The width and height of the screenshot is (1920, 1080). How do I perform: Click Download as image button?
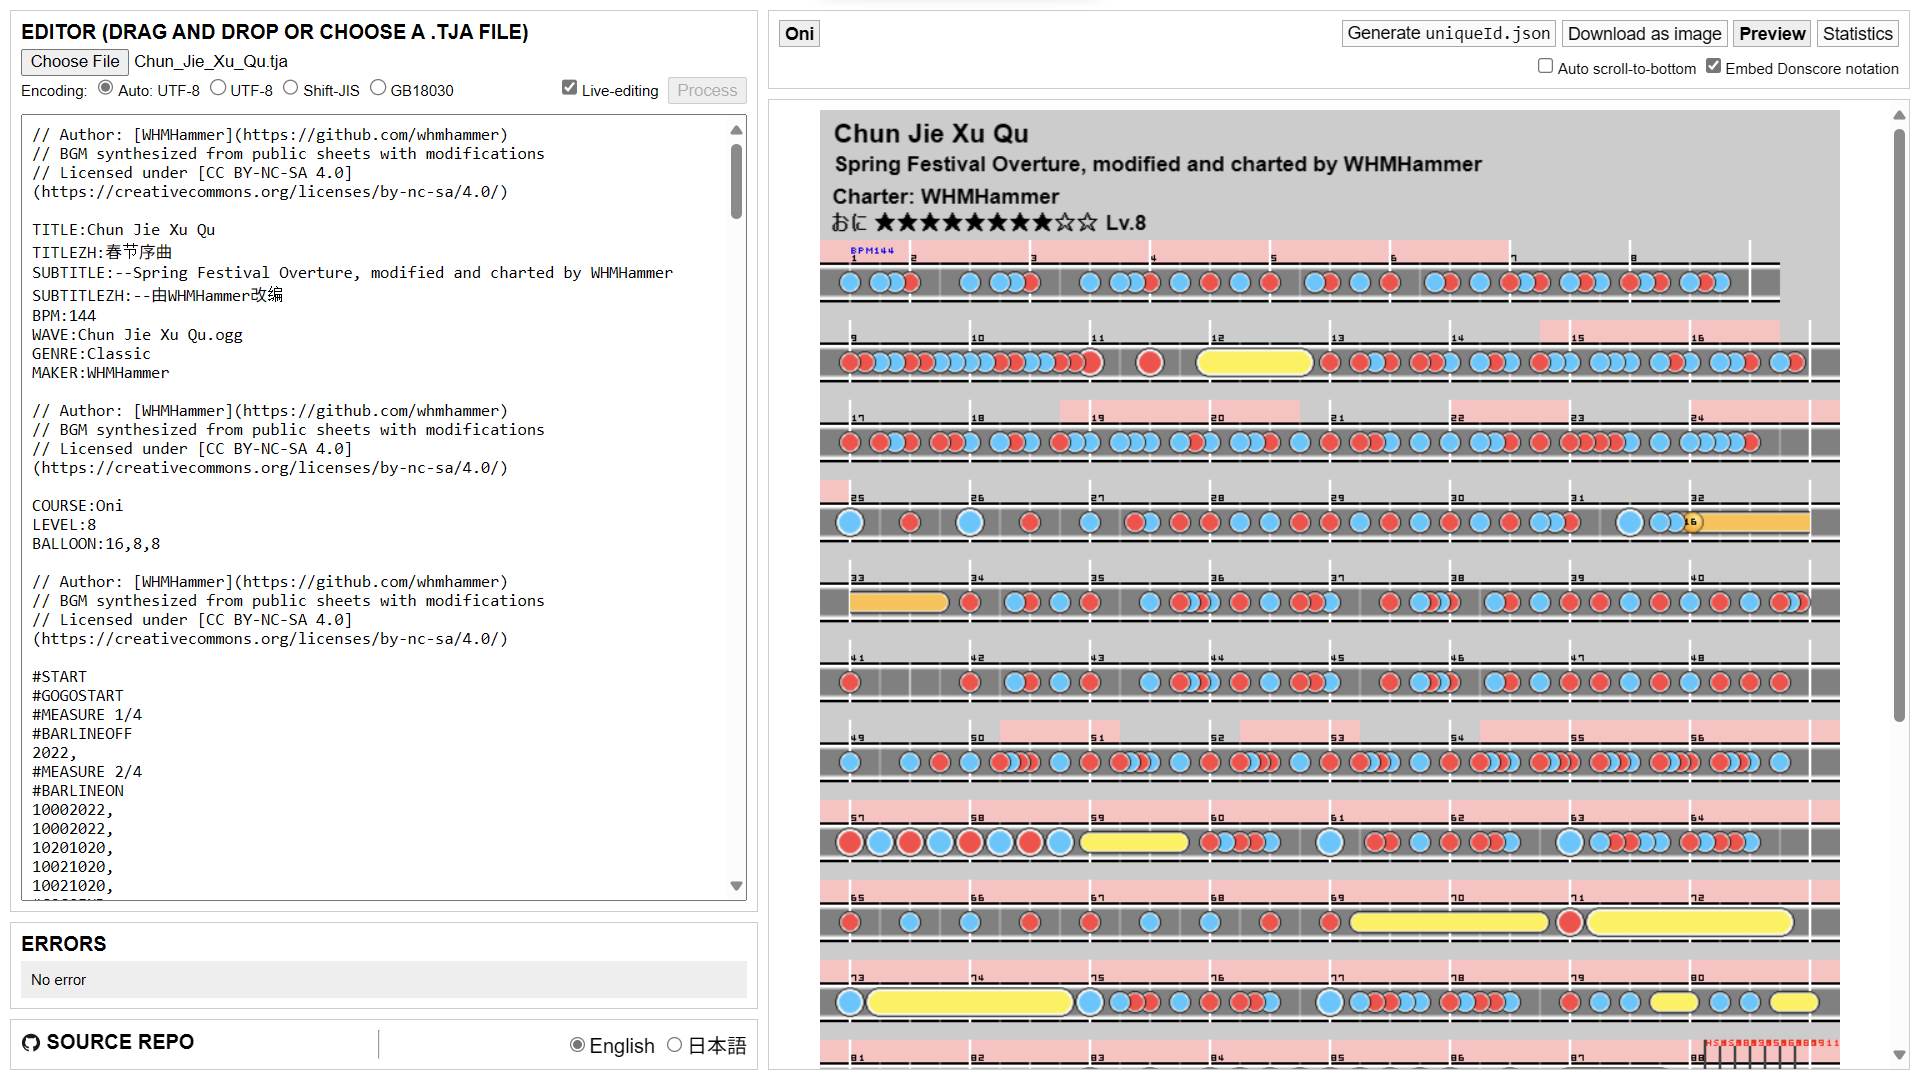pos(1644,34)
